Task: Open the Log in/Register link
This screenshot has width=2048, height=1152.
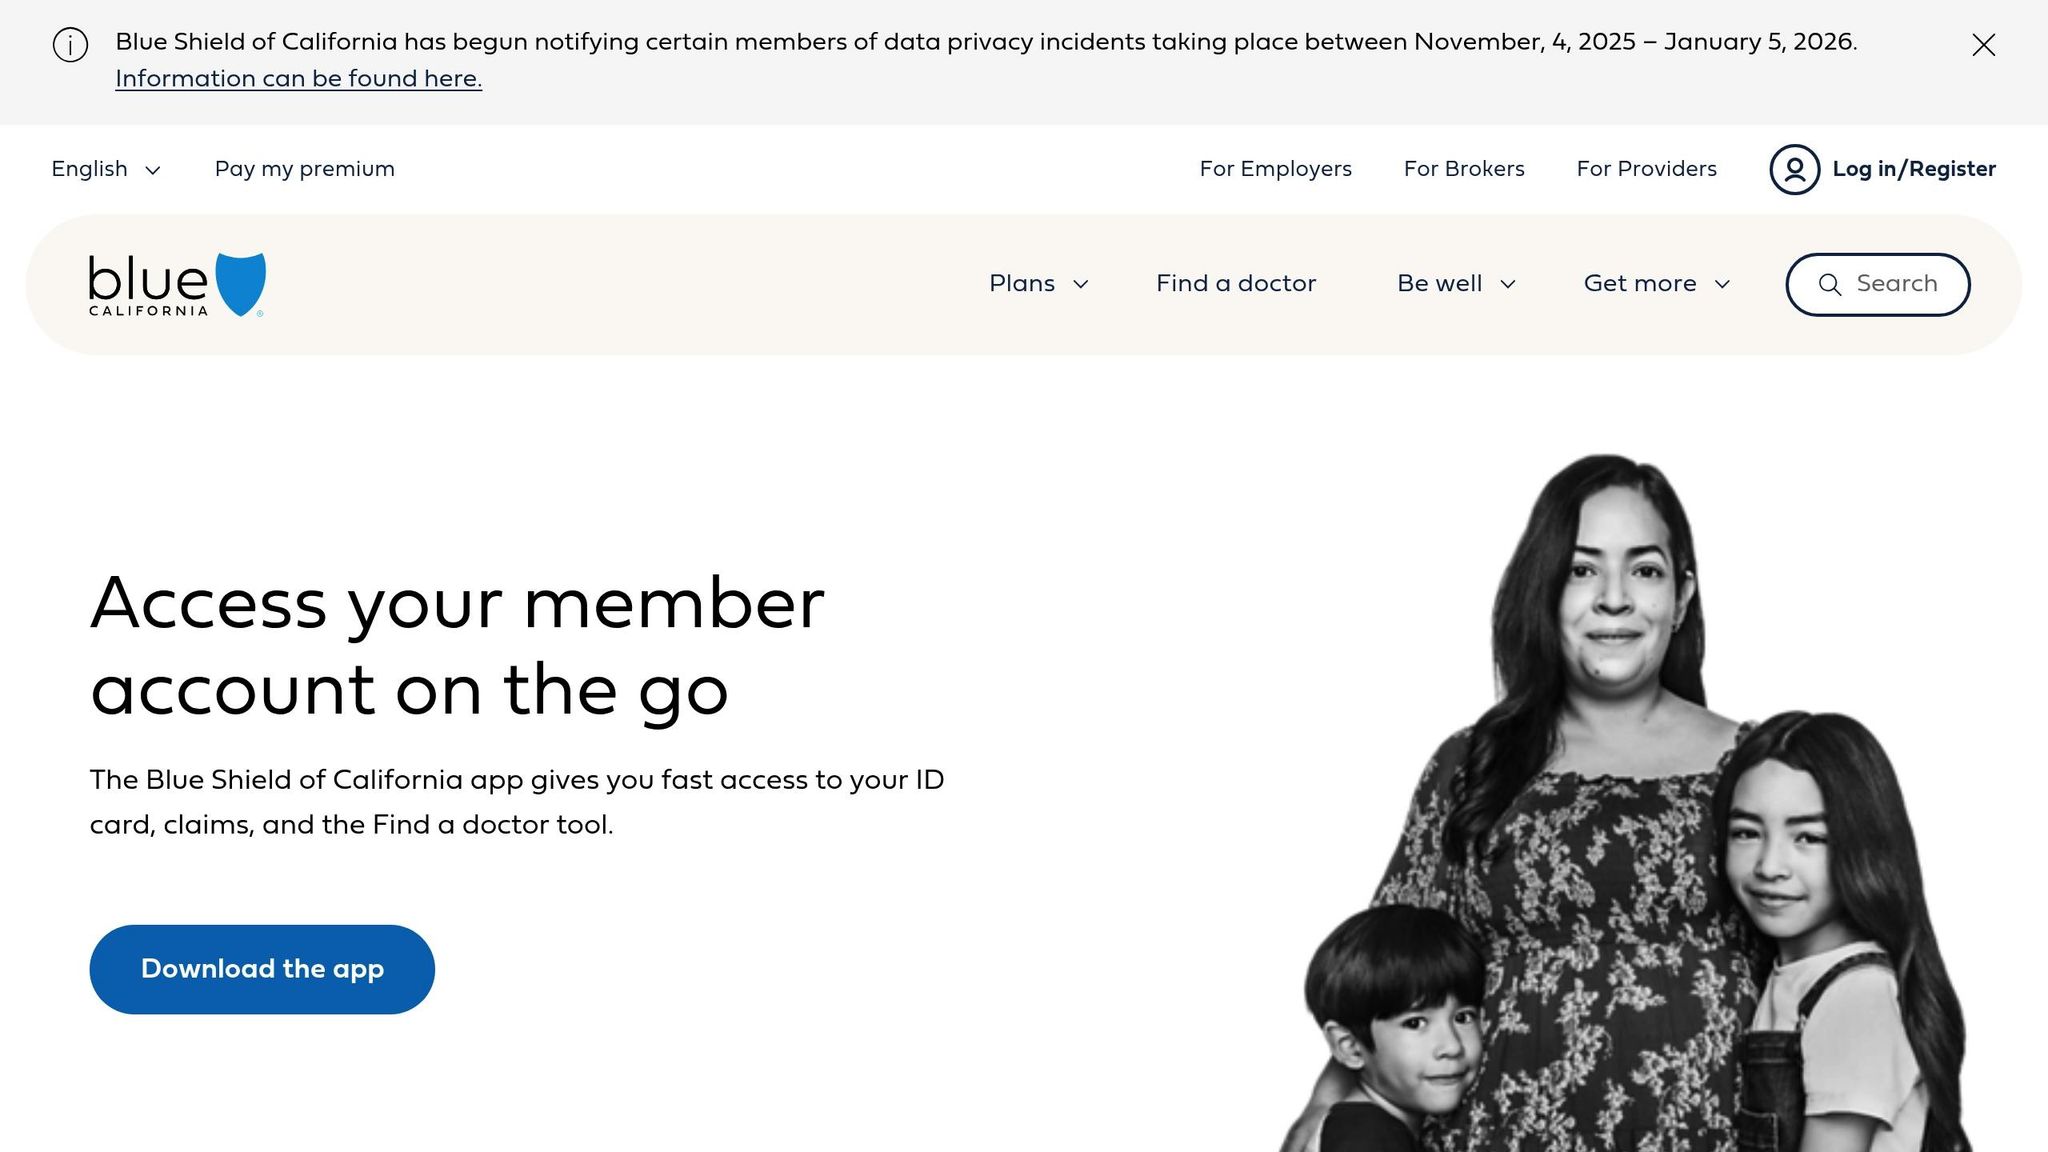Action: click(1913, 169)
